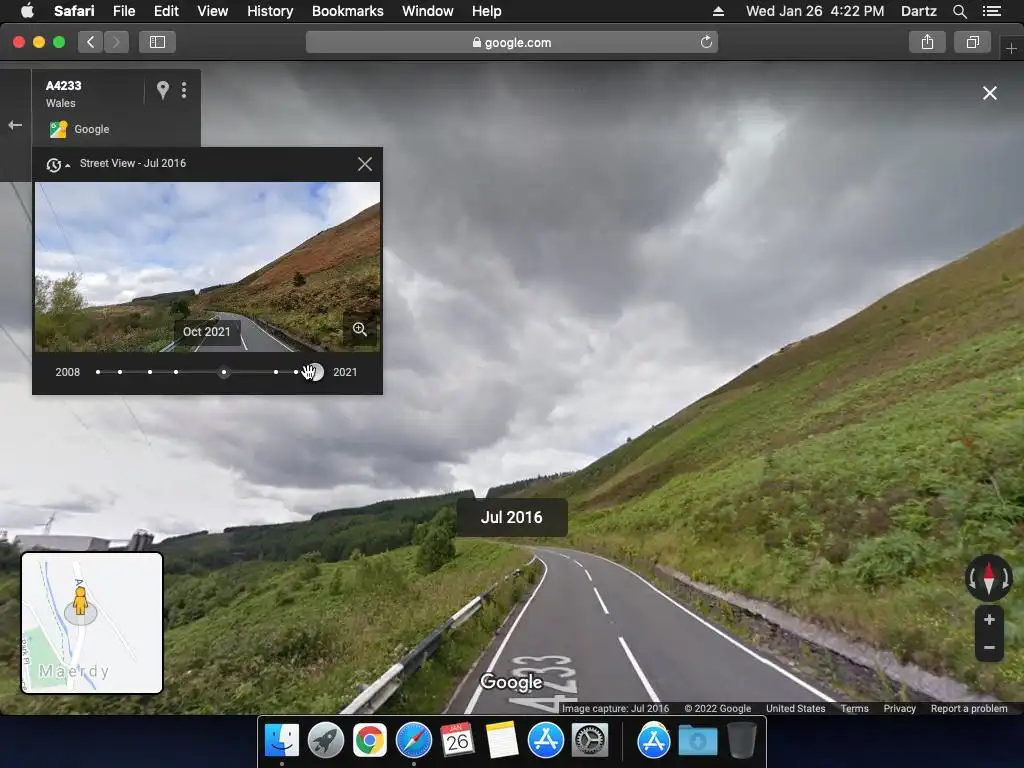Select the Oct 2021 preview thumbnail

pyautogui.click(x=207, y=267)
